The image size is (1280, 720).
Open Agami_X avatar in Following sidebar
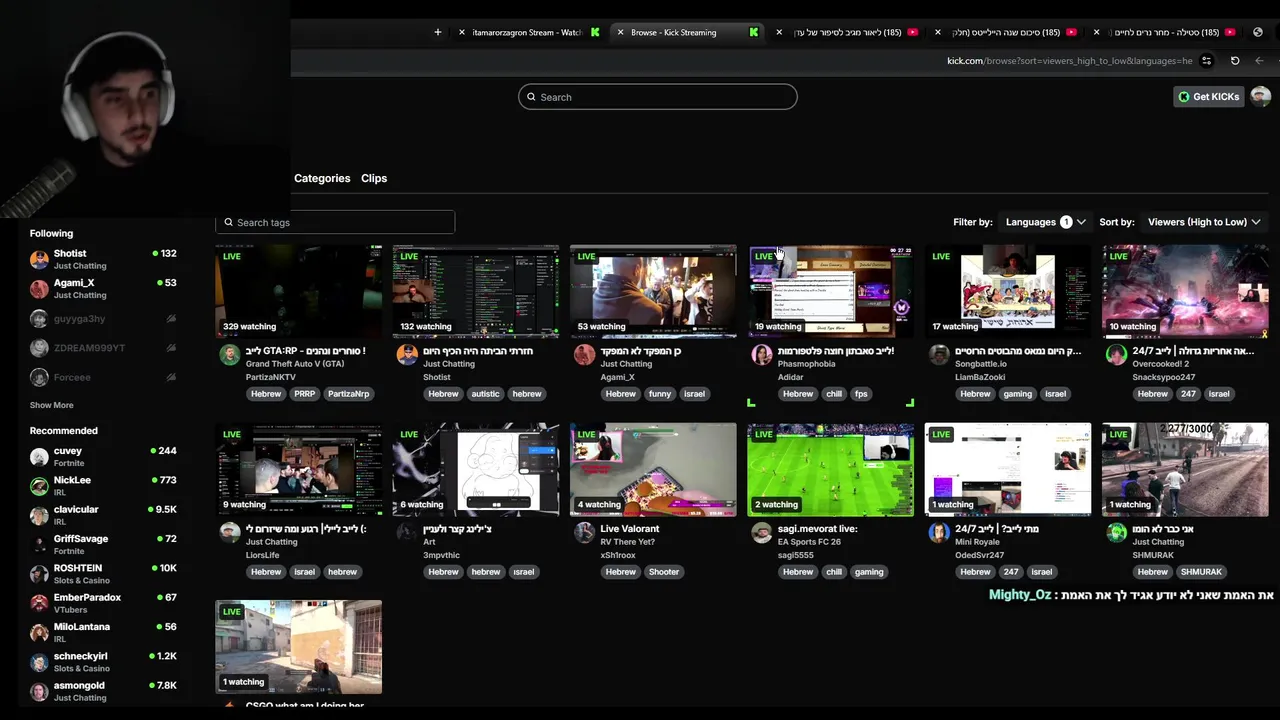point(39,289)
